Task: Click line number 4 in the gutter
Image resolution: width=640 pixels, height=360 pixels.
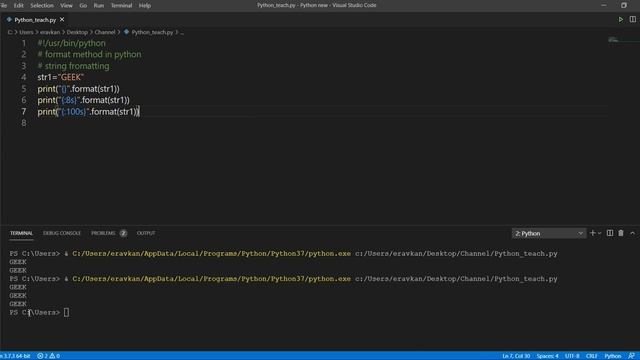Action: click(x=24, y=77)
